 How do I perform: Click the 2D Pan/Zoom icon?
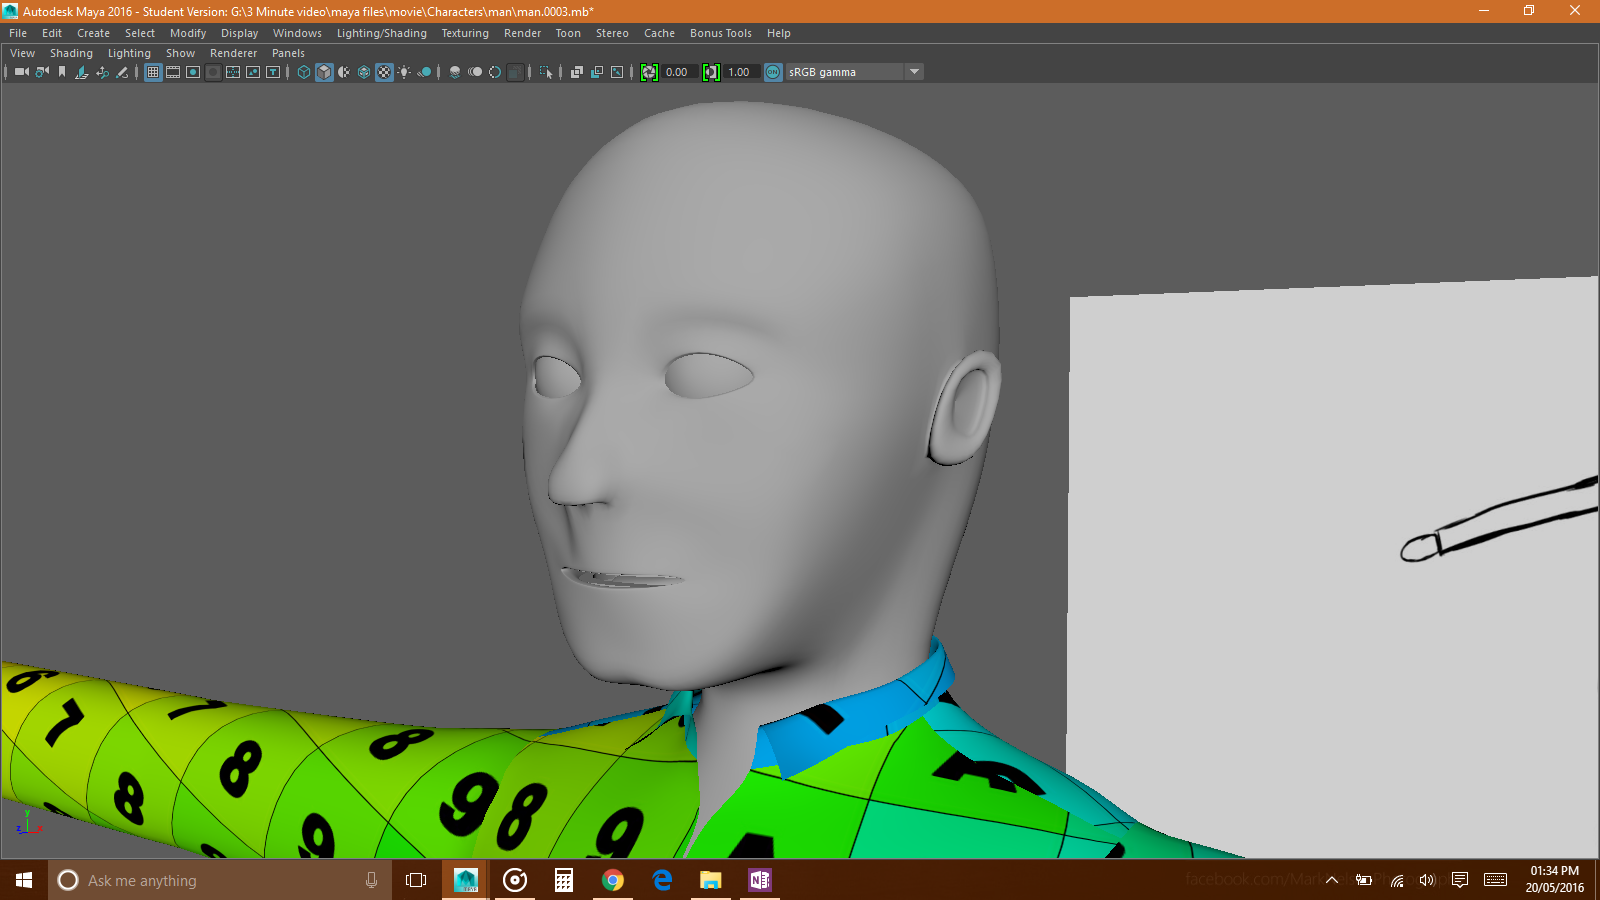point(102,72)
